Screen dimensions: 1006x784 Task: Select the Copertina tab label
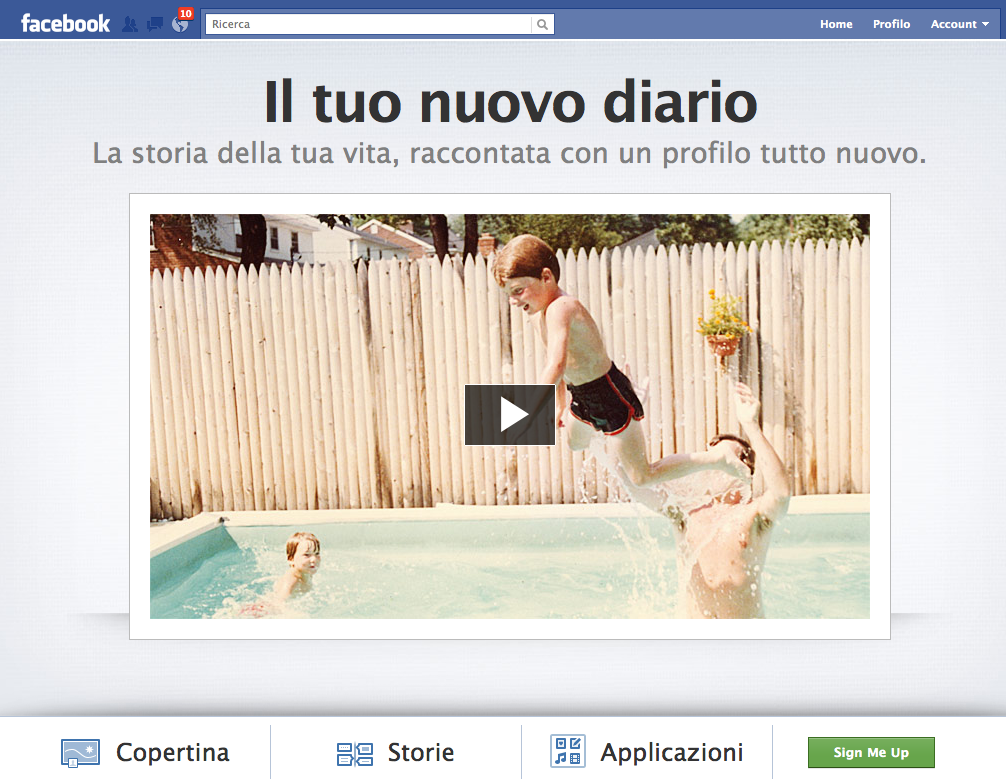pyautogui.click(x=172, y=752)
